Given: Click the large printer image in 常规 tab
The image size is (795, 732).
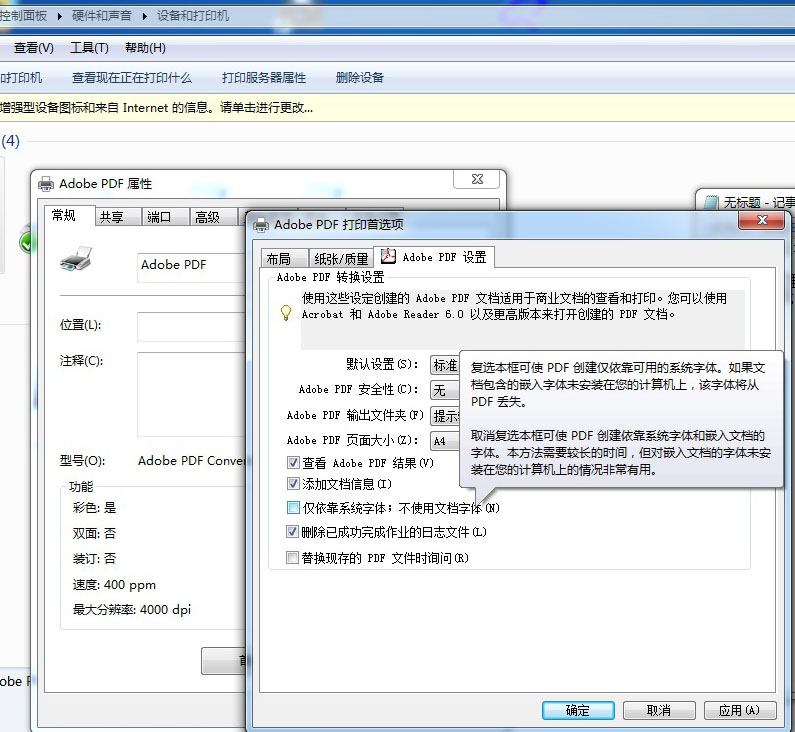Looking at the screenshot, I should 76,259.
